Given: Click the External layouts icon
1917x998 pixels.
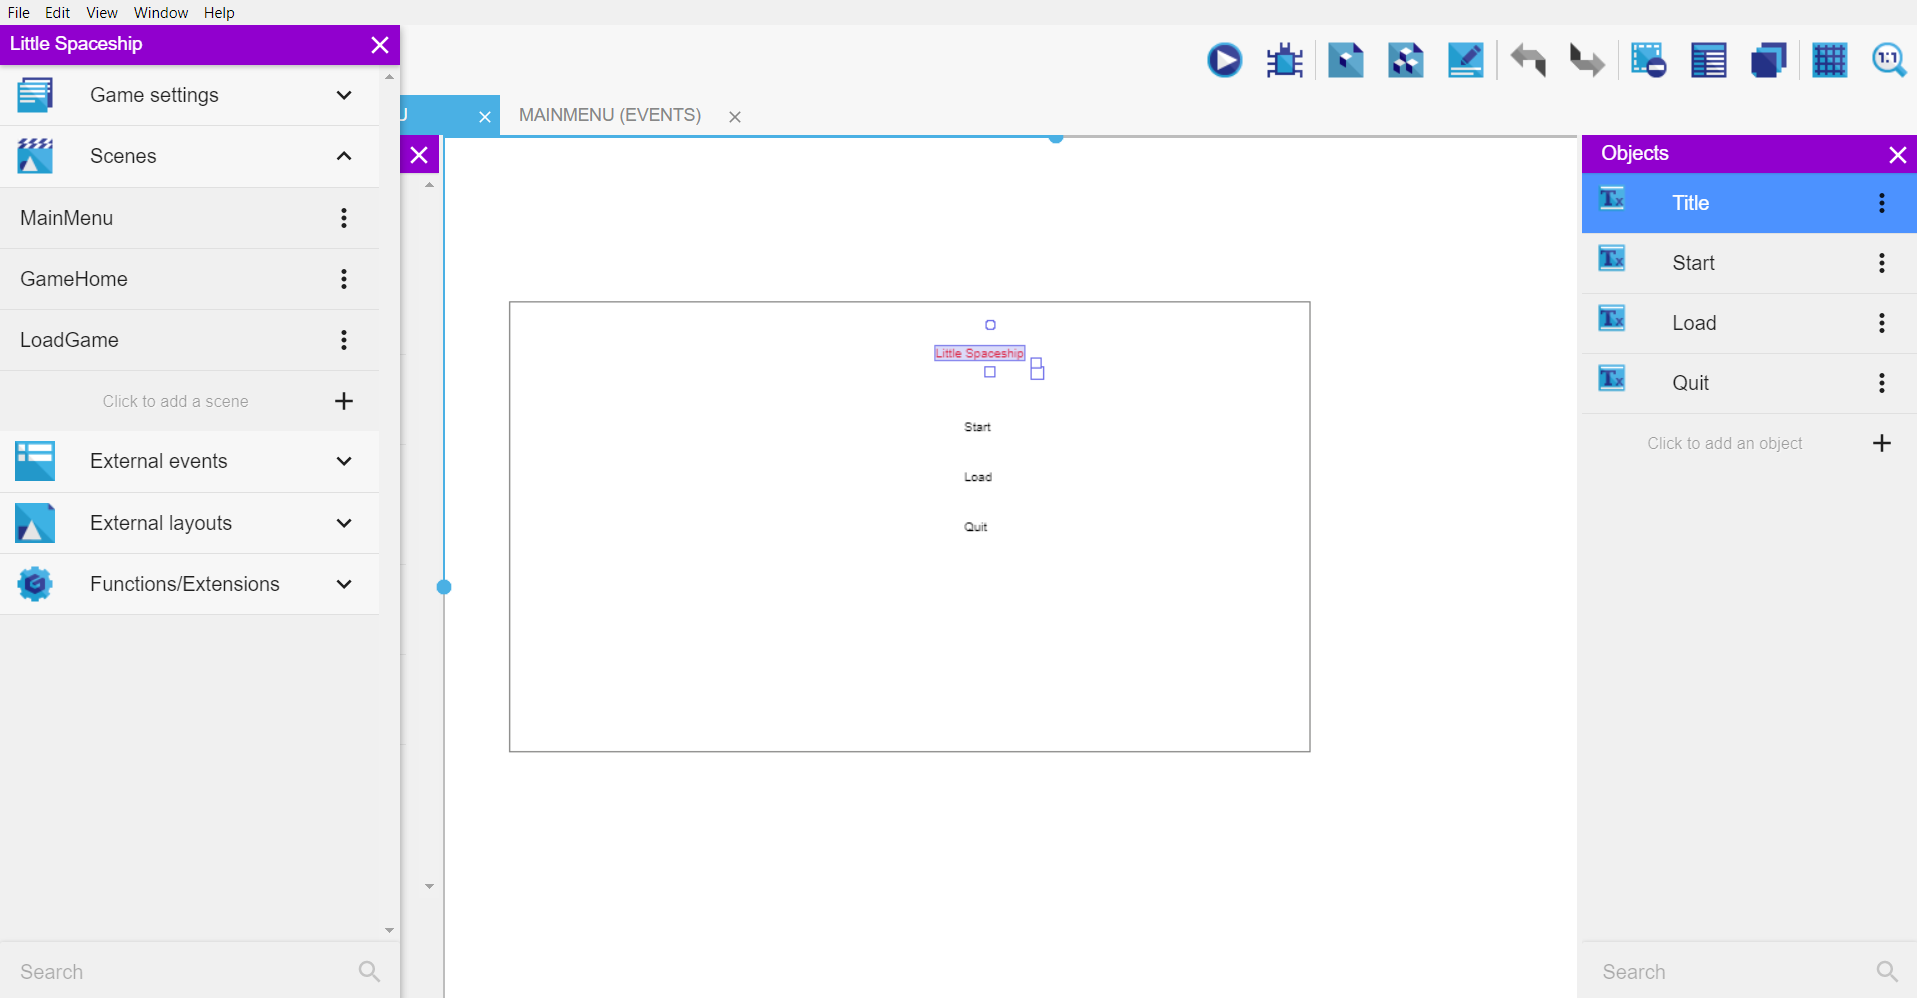Looking at the screenshot, I should point(35,523).
